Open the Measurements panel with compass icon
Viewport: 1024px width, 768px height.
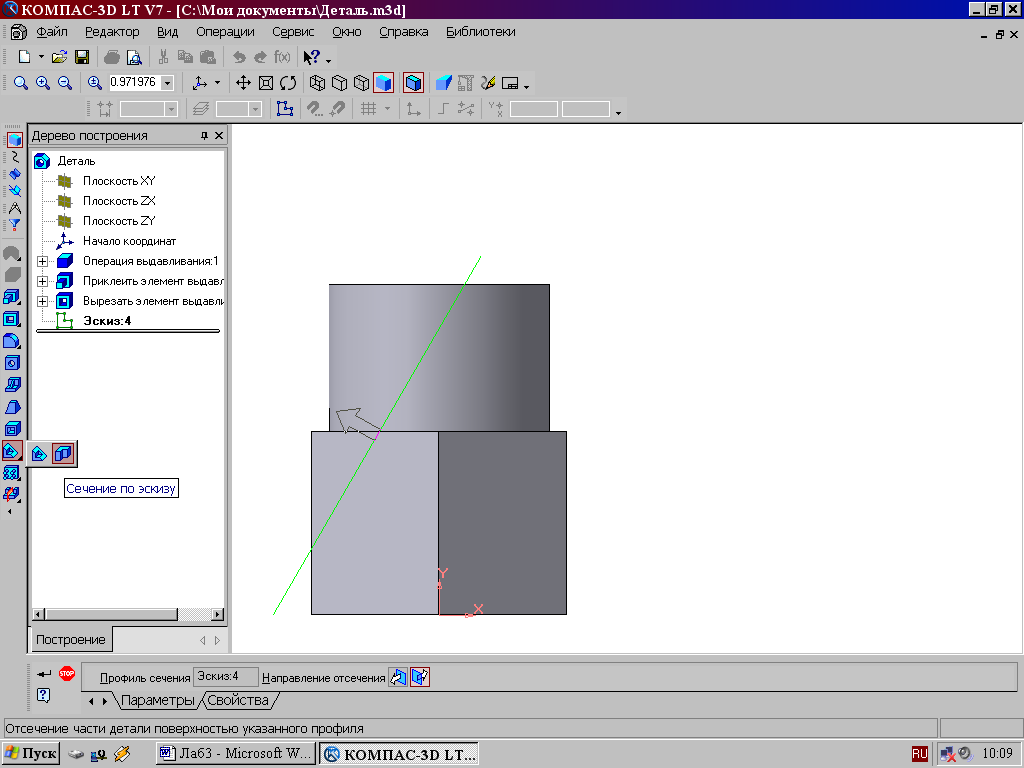point(14,208)
